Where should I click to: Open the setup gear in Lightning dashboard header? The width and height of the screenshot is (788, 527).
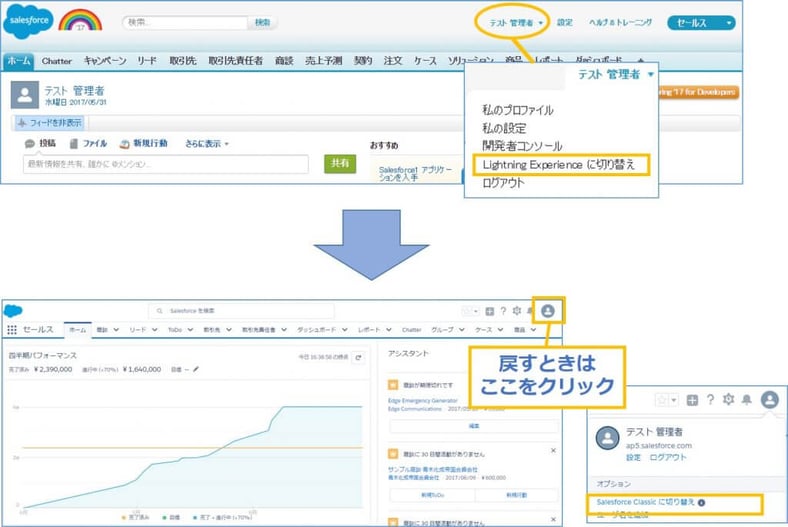click(x=517, y=311)
